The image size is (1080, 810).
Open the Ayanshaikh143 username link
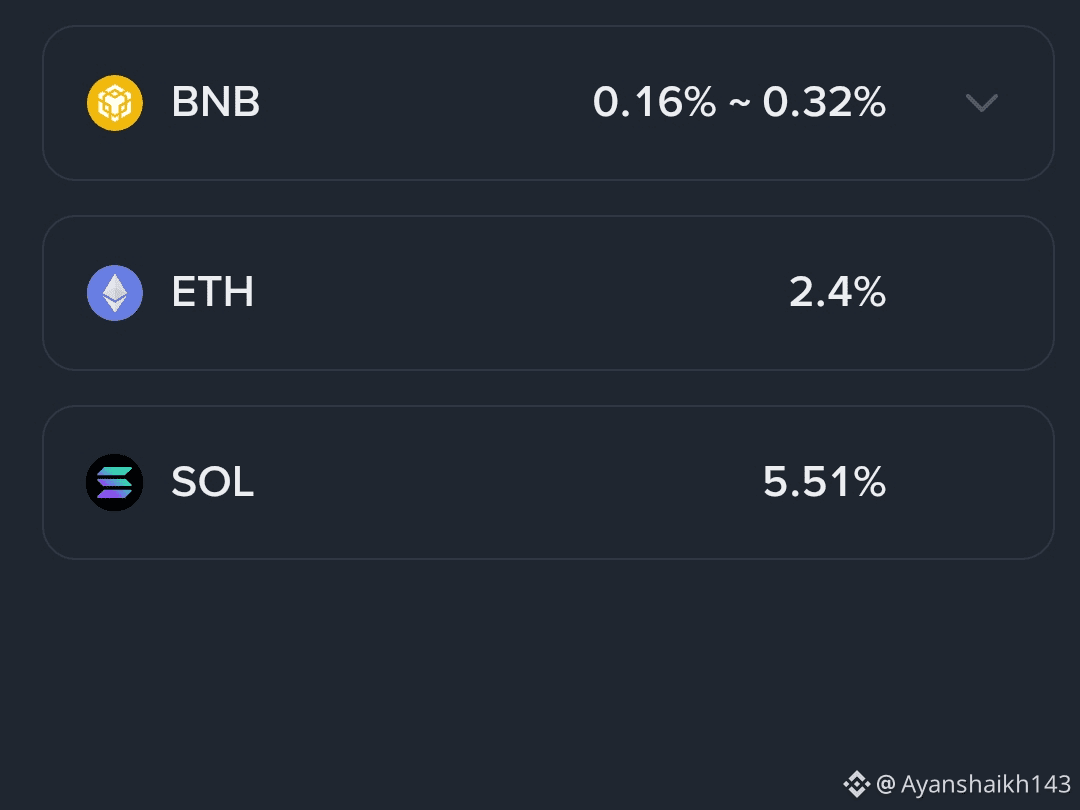click(x=985, y=784)
